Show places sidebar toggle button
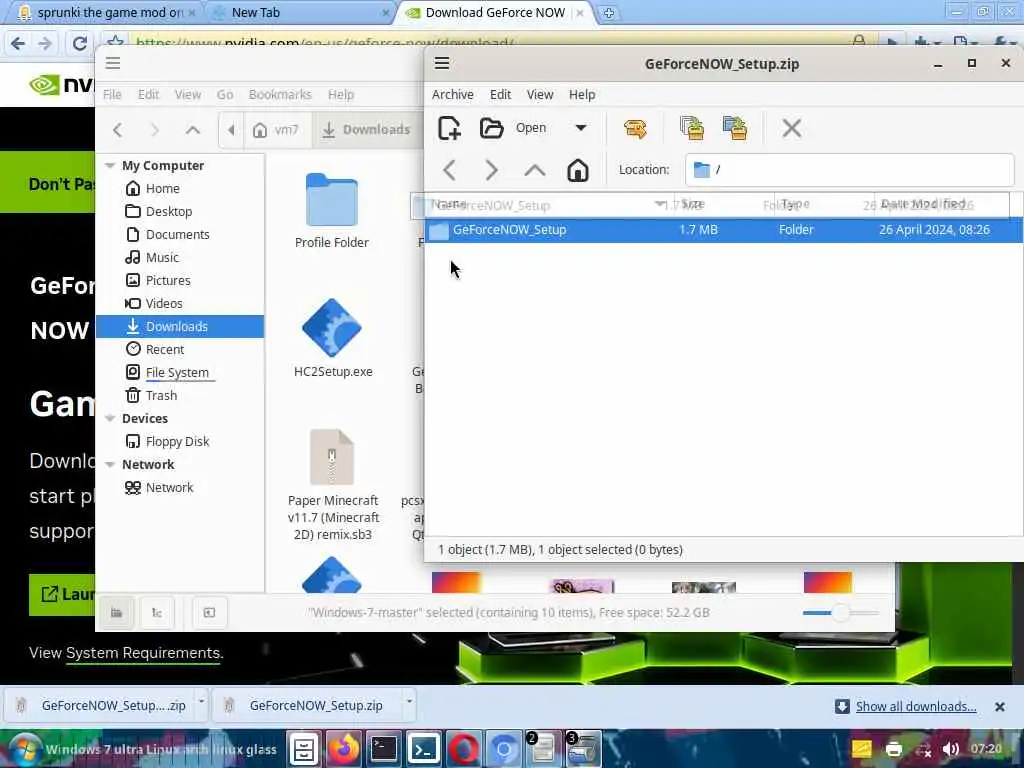Viewport: 1024px width, 768px height. (116, 613)
